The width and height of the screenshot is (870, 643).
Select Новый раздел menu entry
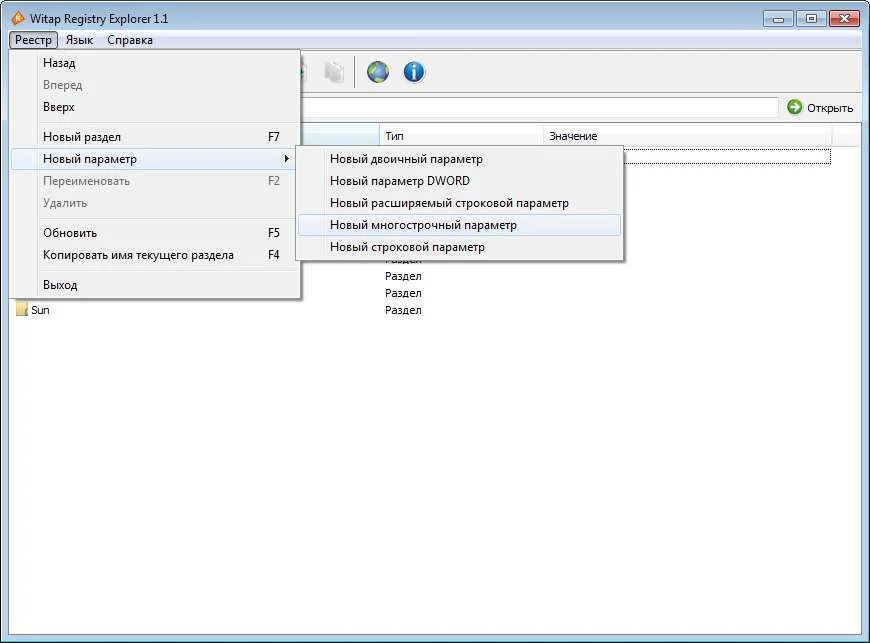155,136
